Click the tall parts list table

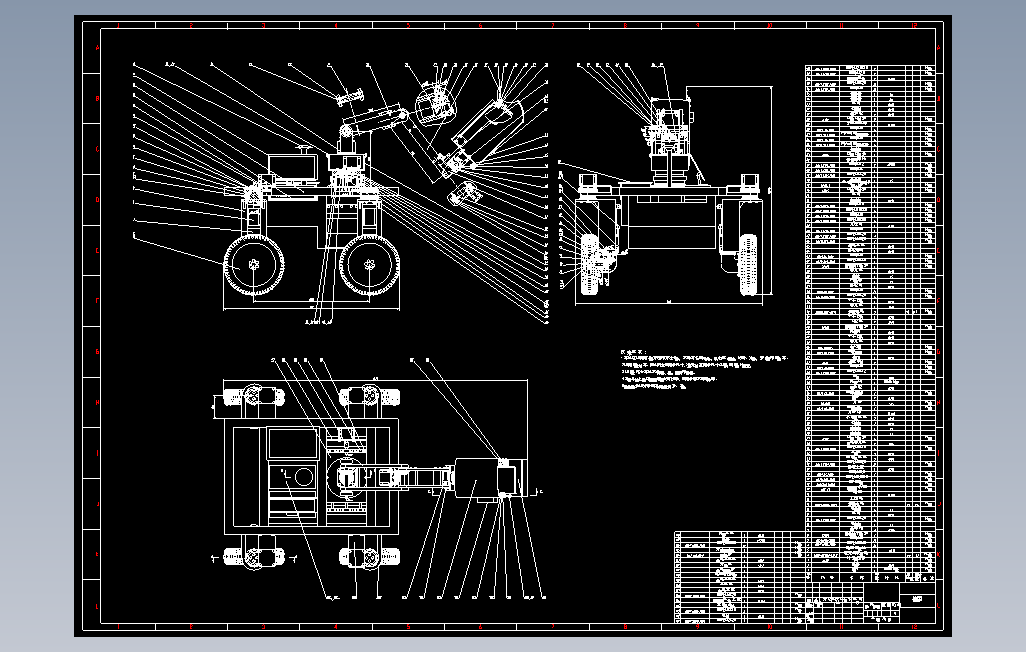[870, 322]
